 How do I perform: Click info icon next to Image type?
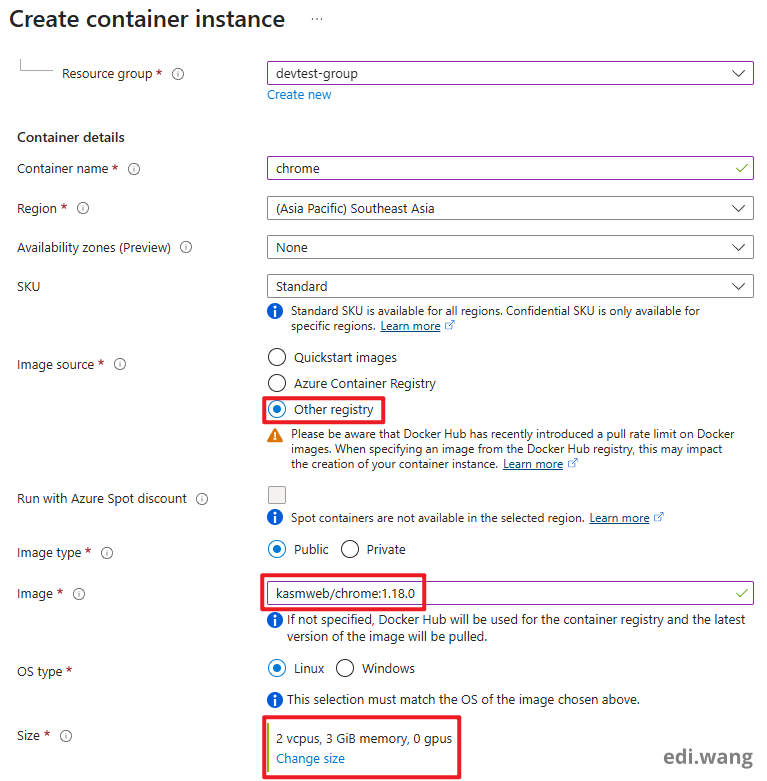107,553
